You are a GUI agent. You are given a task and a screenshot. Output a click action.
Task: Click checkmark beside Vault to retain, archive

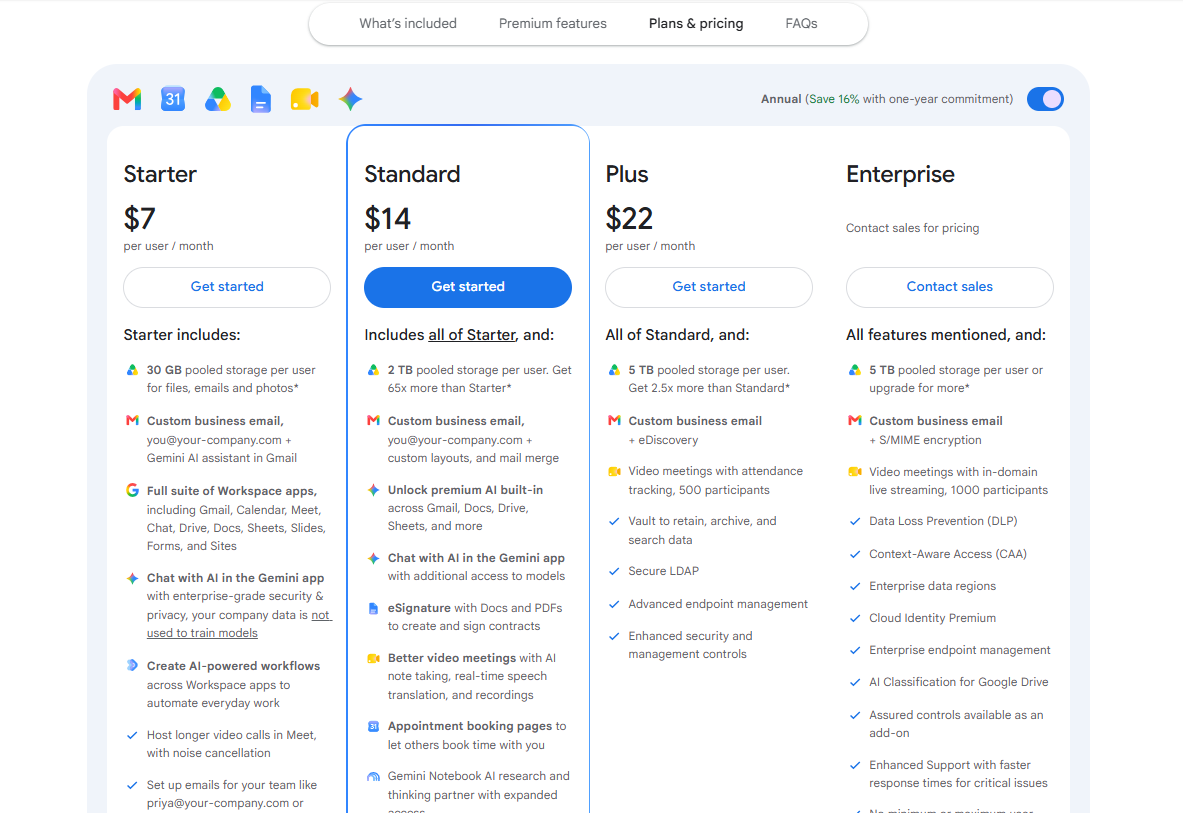click(x=614, y=521)
